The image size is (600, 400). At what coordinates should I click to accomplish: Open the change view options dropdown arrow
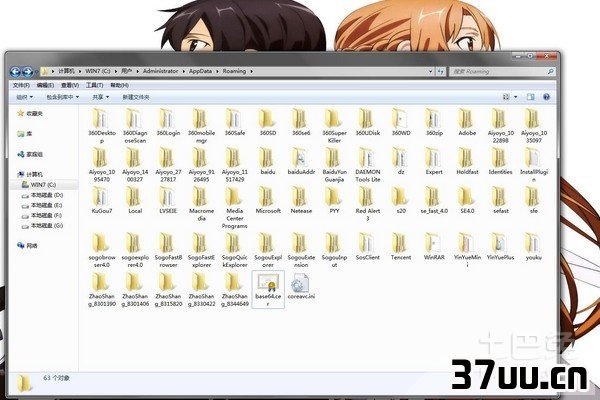516,97
